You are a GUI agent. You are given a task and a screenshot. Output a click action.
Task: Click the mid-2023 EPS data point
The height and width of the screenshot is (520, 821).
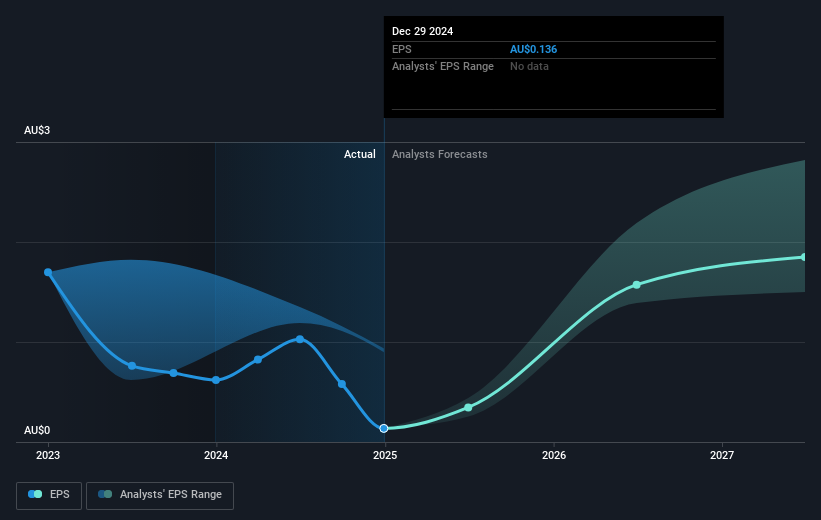coord(132,366)
